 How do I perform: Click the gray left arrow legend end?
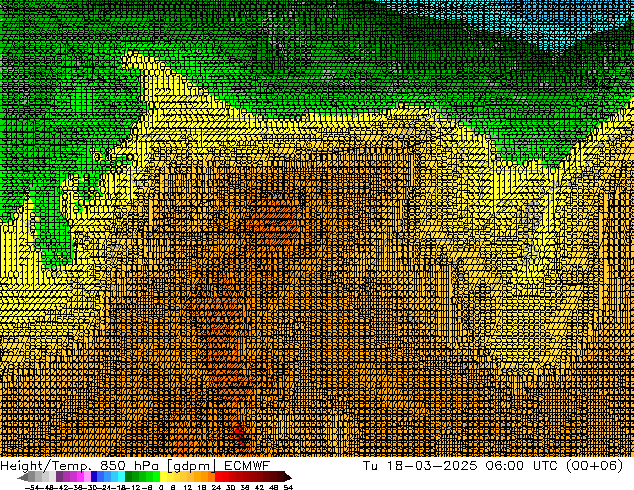click(23, 477)
